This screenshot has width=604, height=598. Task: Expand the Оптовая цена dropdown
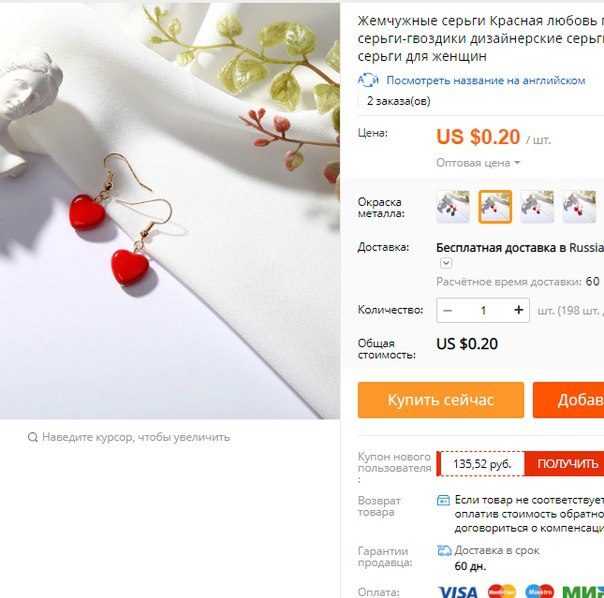(x=478, y=163)
